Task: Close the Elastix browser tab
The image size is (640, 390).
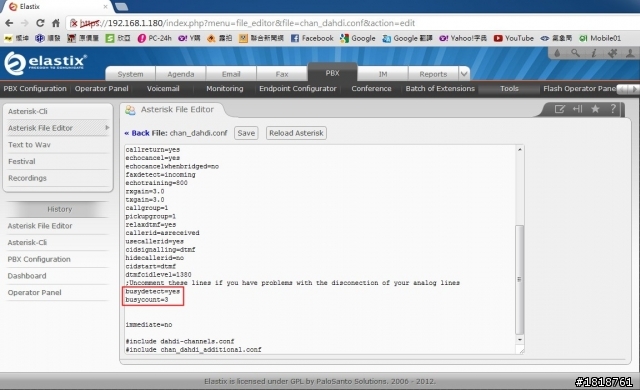Action: (106, 7)
